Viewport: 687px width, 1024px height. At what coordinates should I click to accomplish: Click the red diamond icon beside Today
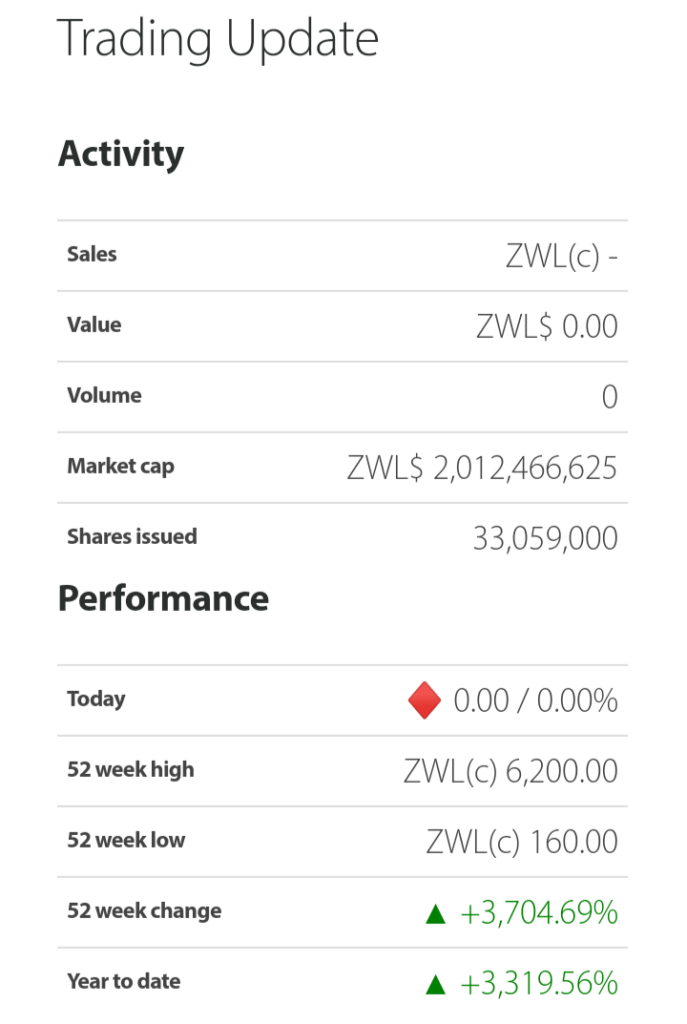(x=424, y=700)
